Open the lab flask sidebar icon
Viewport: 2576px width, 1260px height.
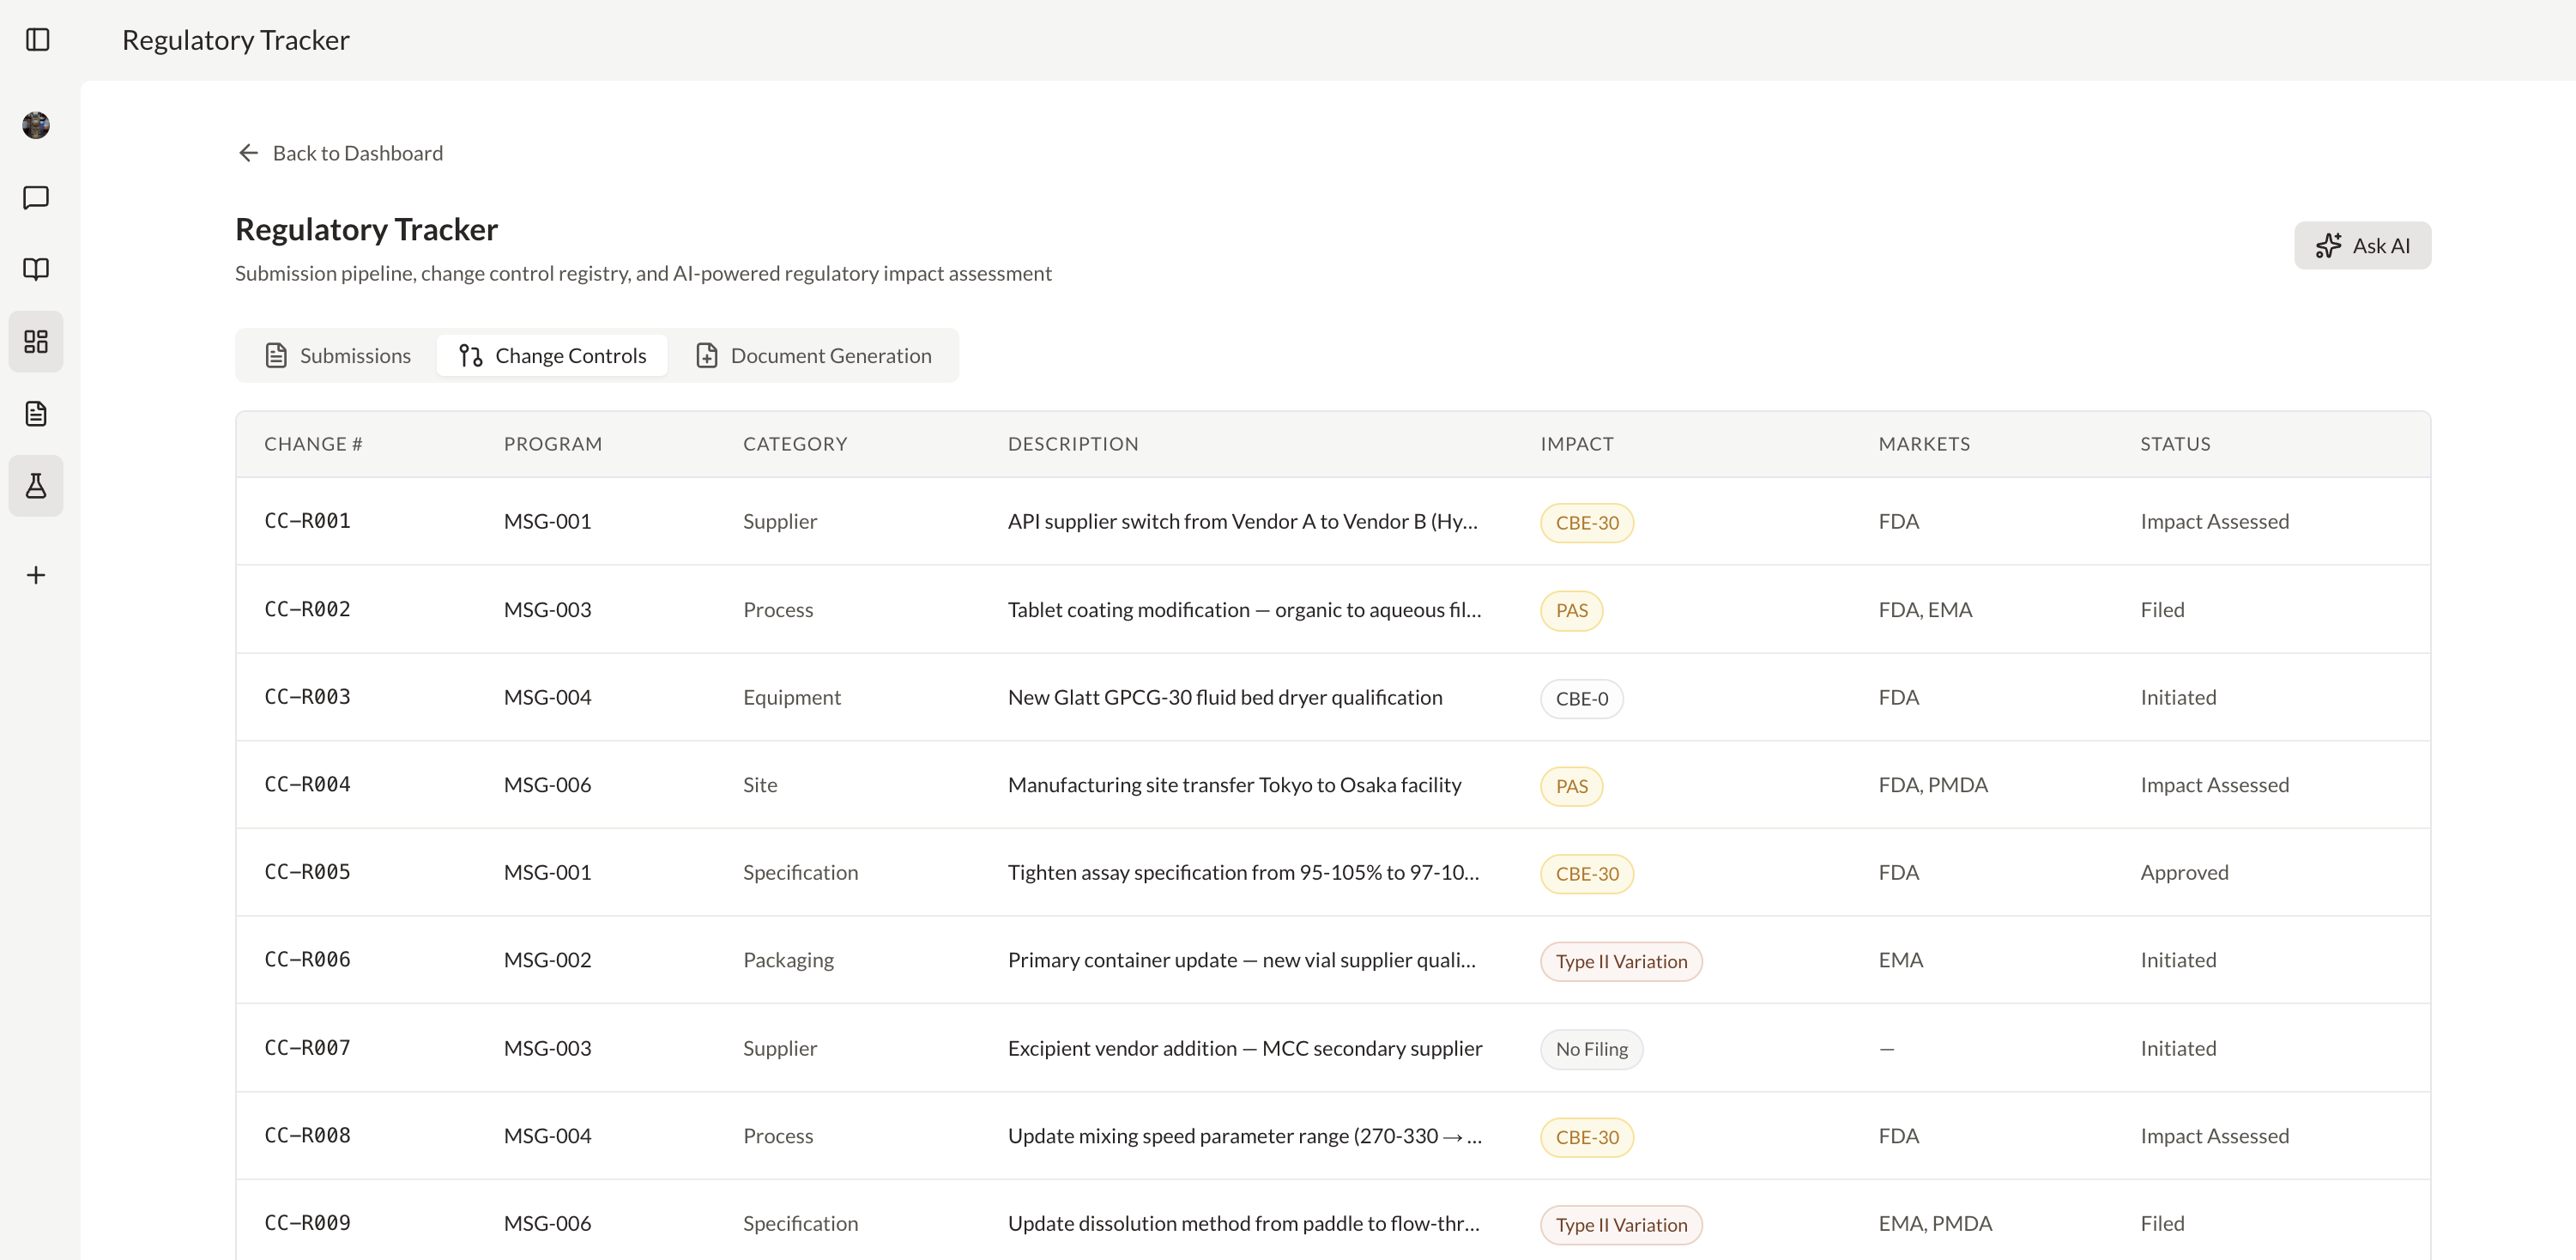[x=36, y=486]
